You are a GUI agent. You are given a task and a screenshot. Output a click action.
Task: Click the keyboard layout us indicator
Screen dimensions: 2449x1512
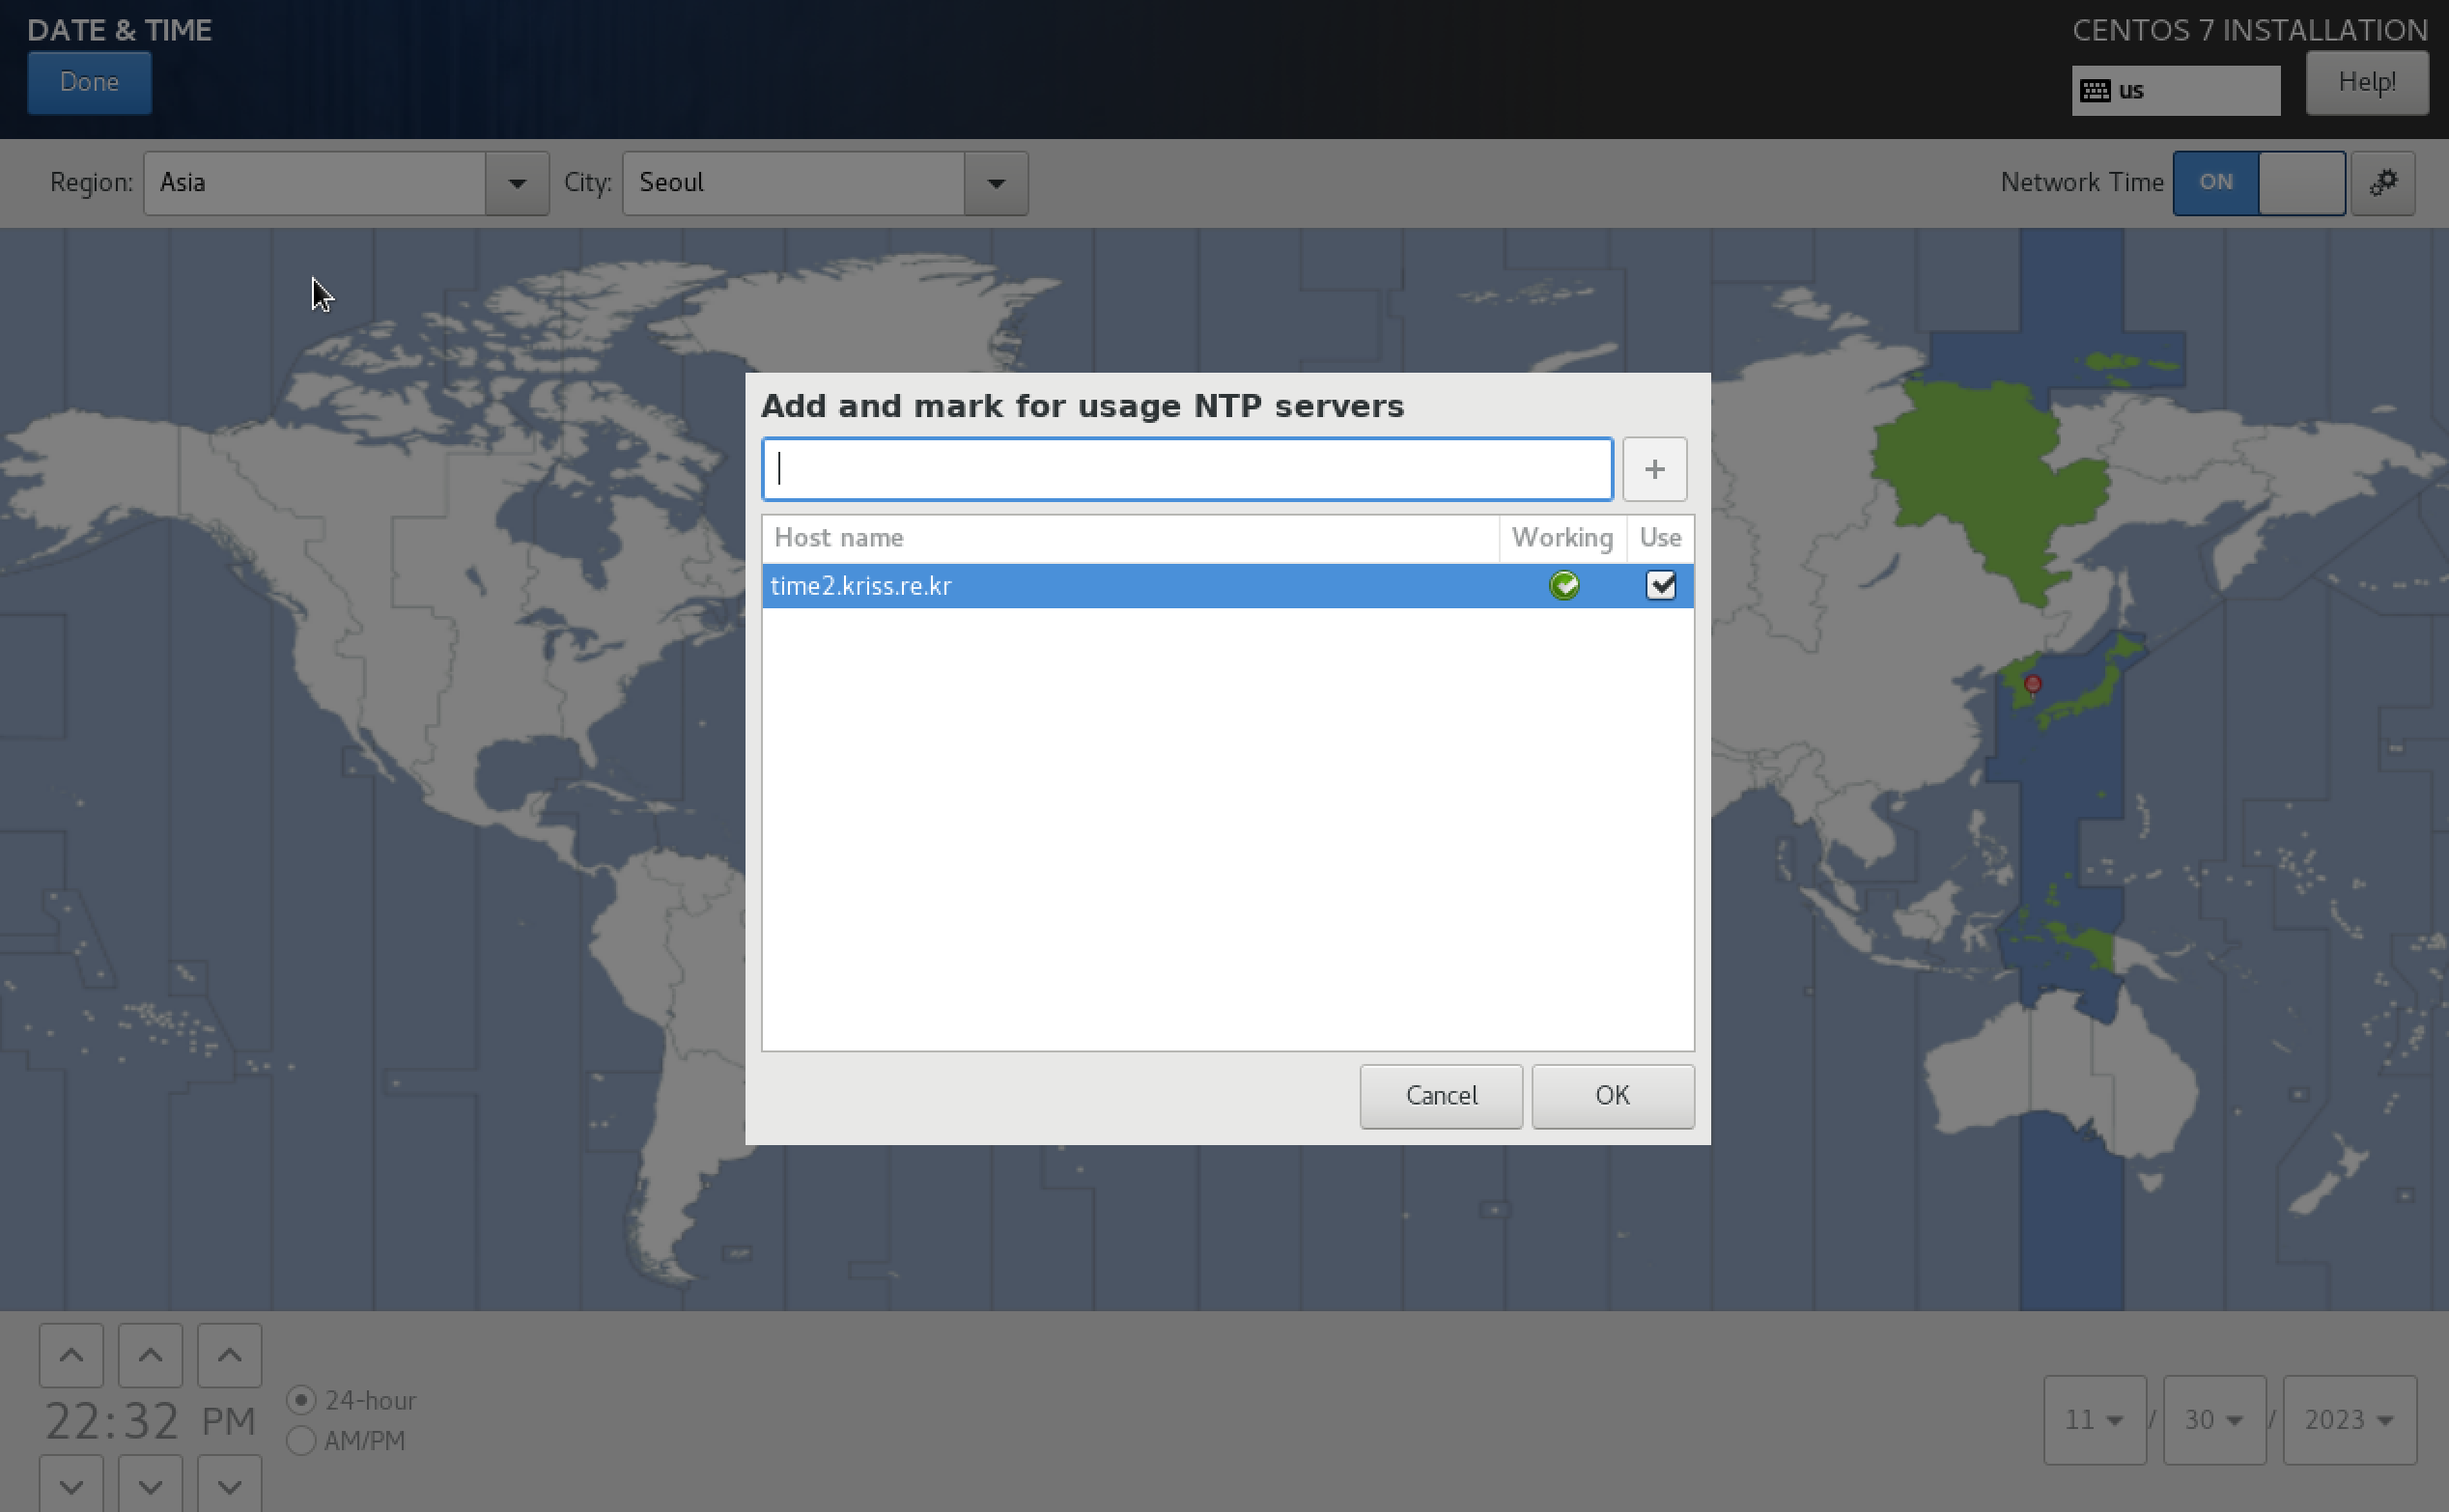[x=2175, y=91]
